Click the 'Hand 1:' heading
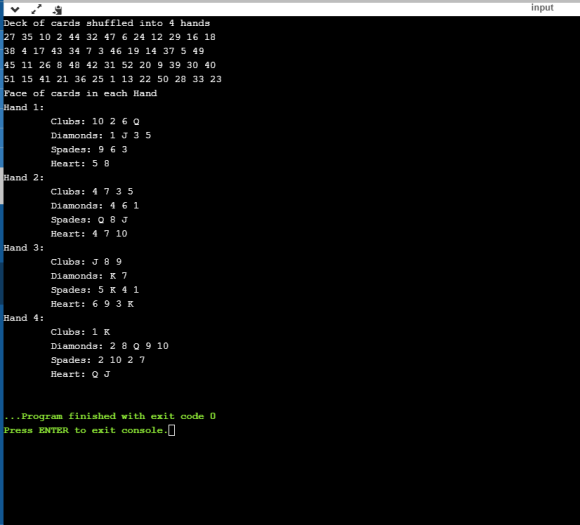580x525 pixels. pos(24,107)
